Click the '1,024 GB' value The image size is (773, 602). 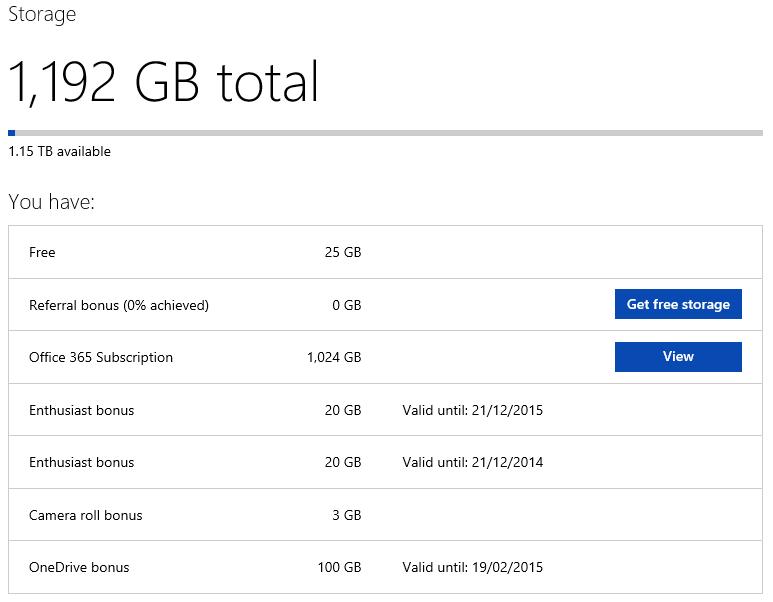[334, 357]
